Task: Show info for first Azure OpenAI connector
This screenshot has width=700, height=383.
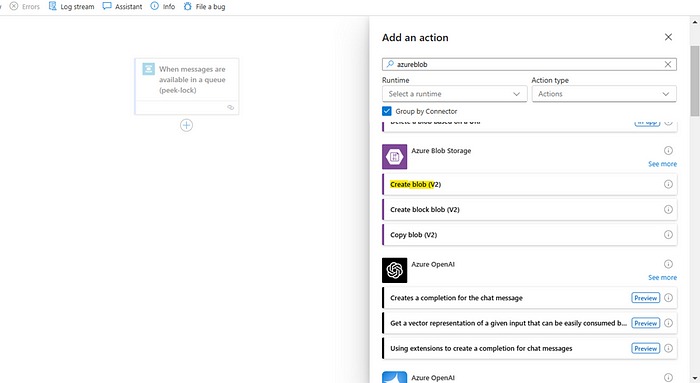Action: [x=668, y=264]
